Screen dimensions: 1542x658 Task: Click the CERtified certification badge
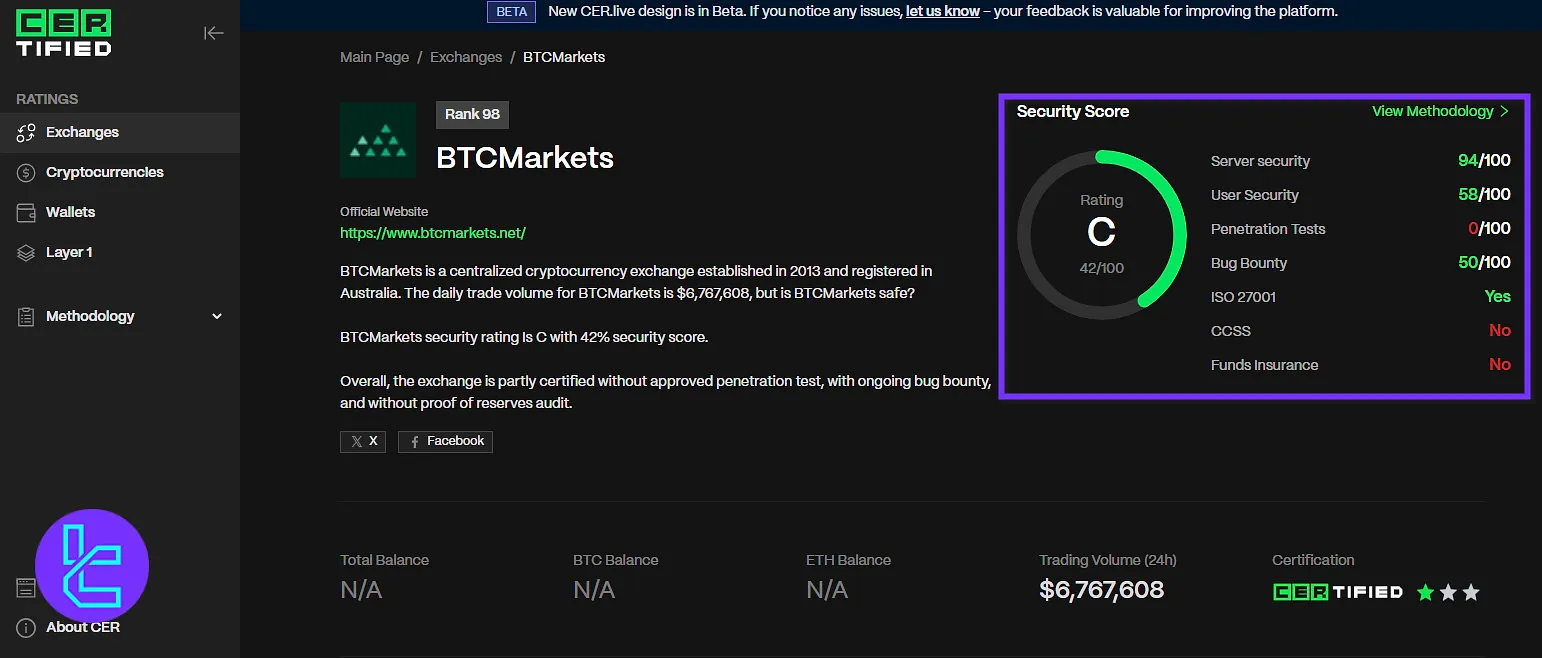coord(1338,591)
